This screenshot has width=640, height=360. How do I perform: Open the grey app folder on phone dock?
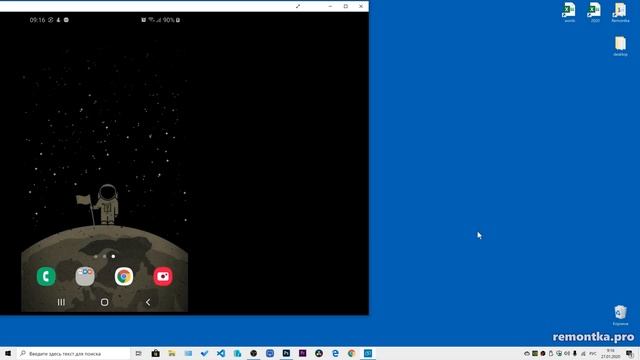point(85,276)
